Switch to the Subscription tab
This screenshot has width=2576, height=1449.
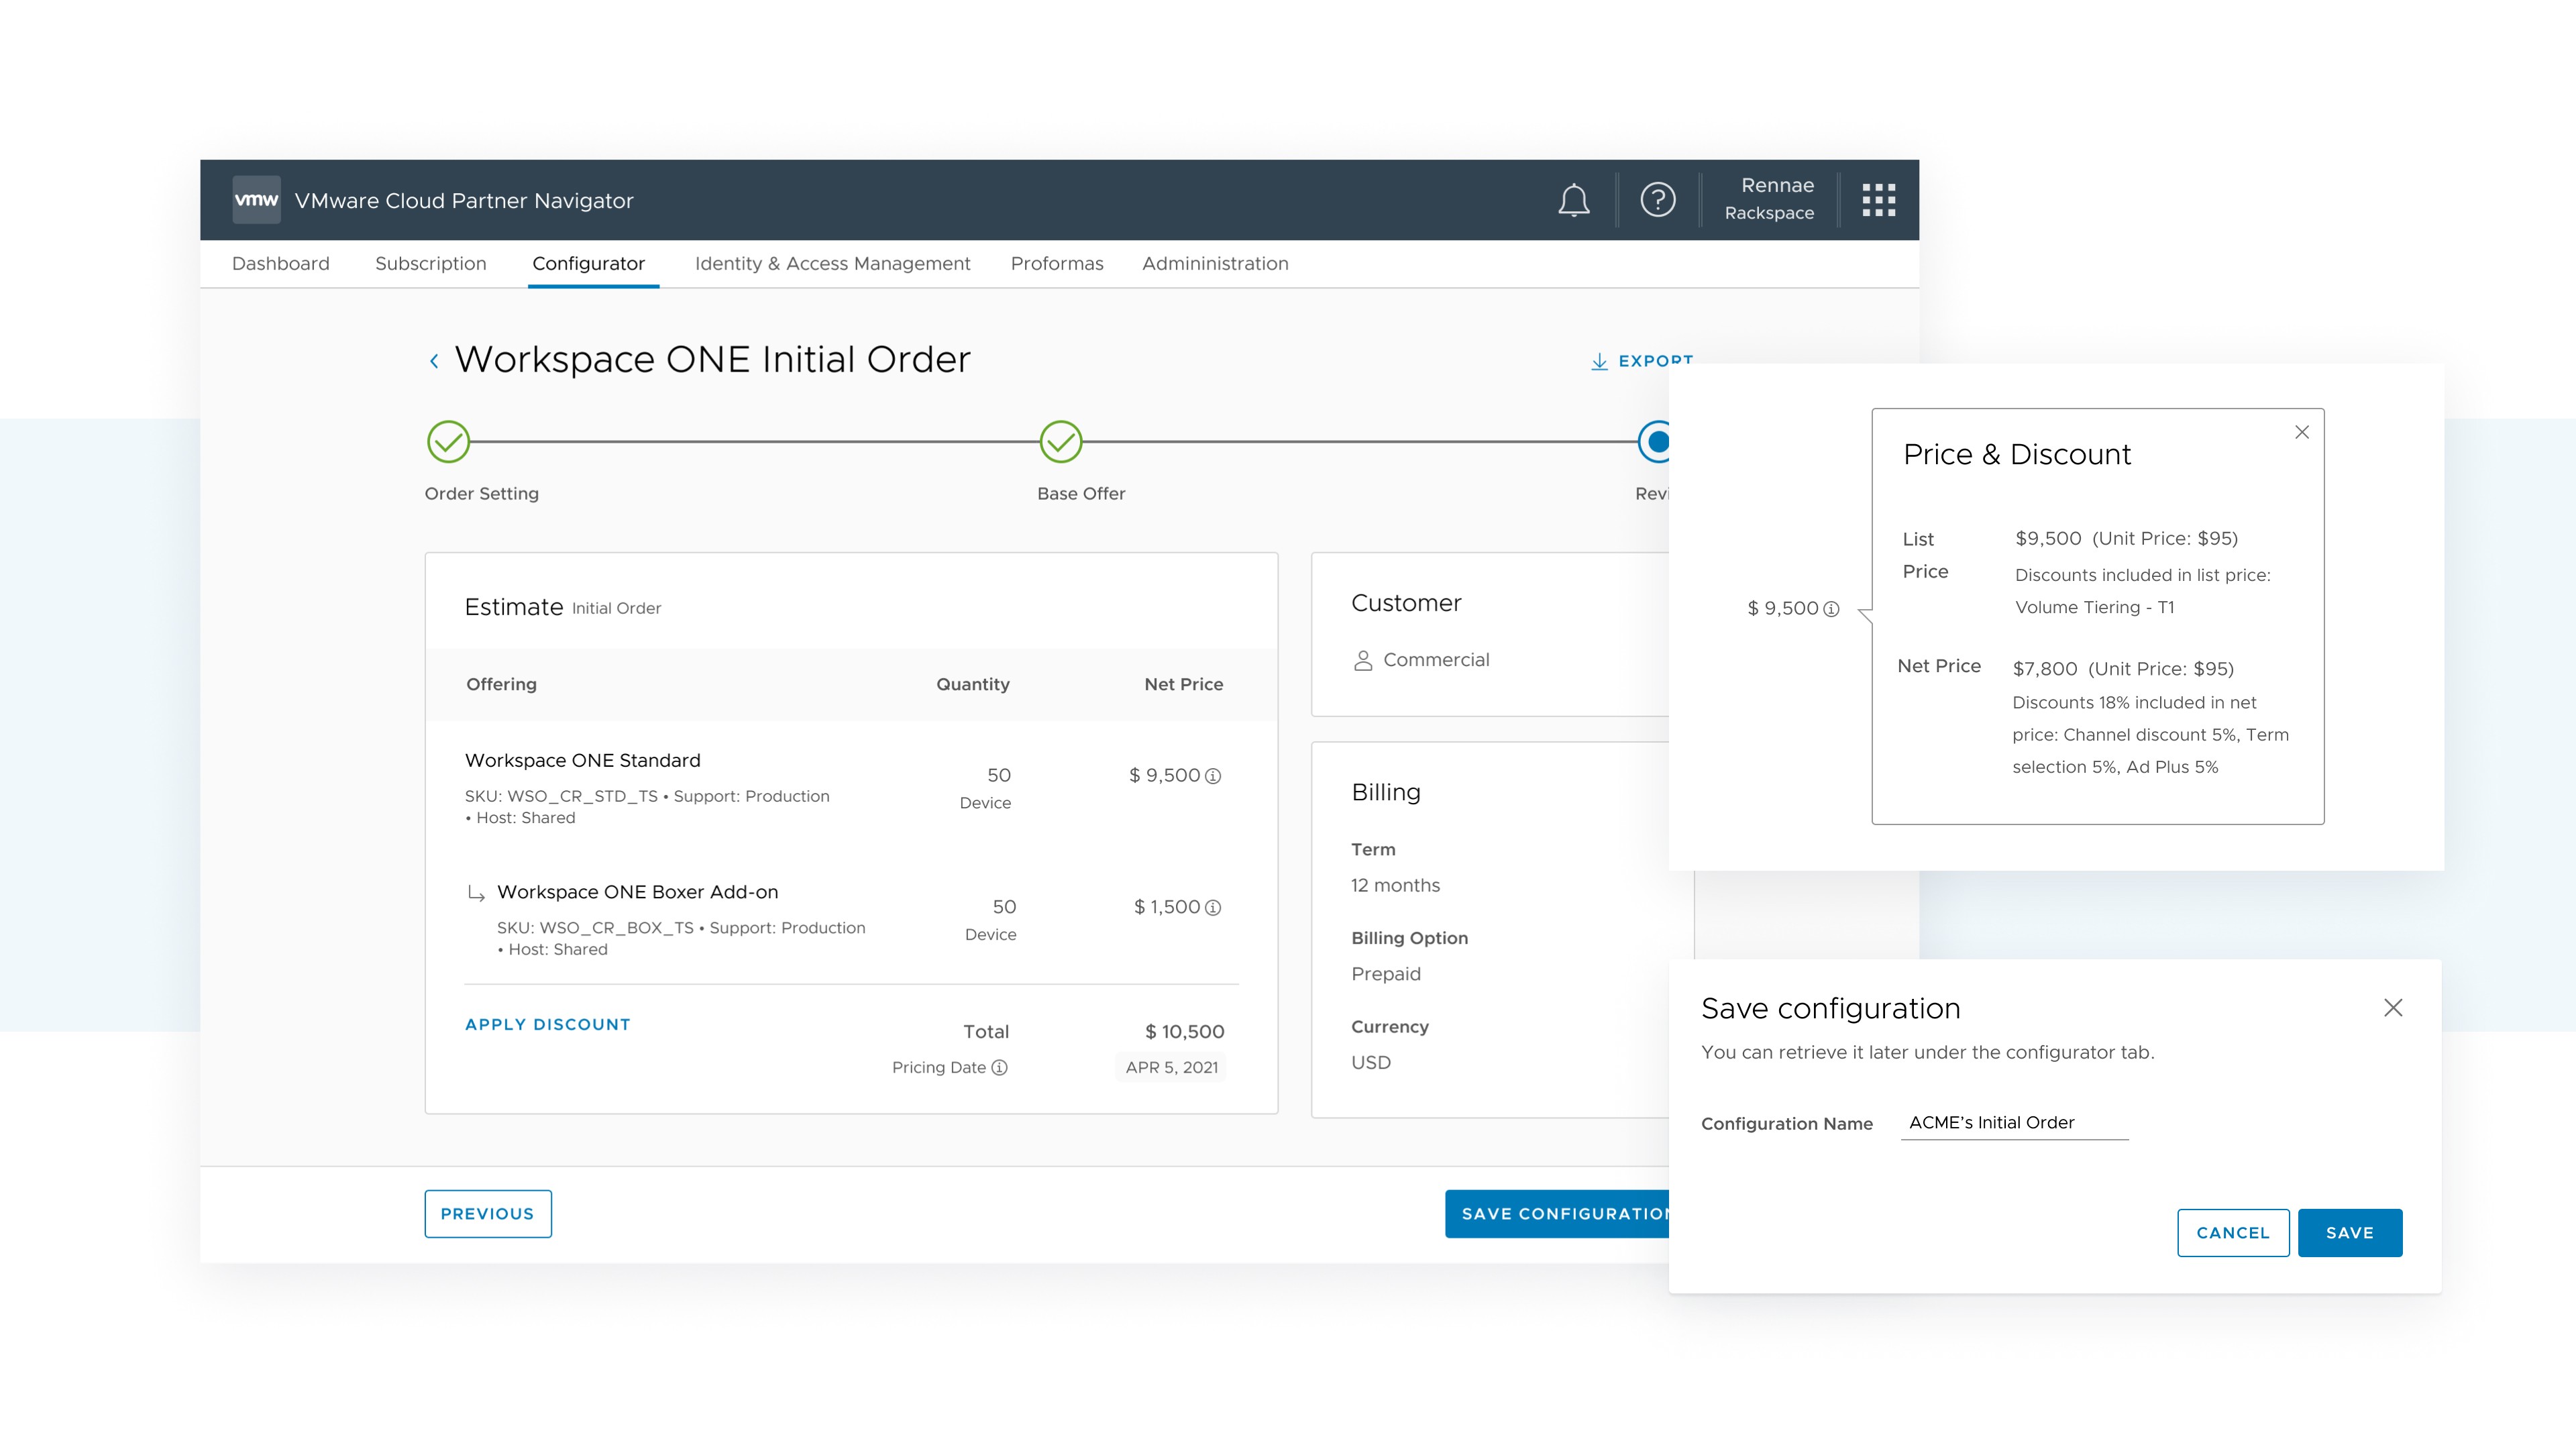click(430, 264)
